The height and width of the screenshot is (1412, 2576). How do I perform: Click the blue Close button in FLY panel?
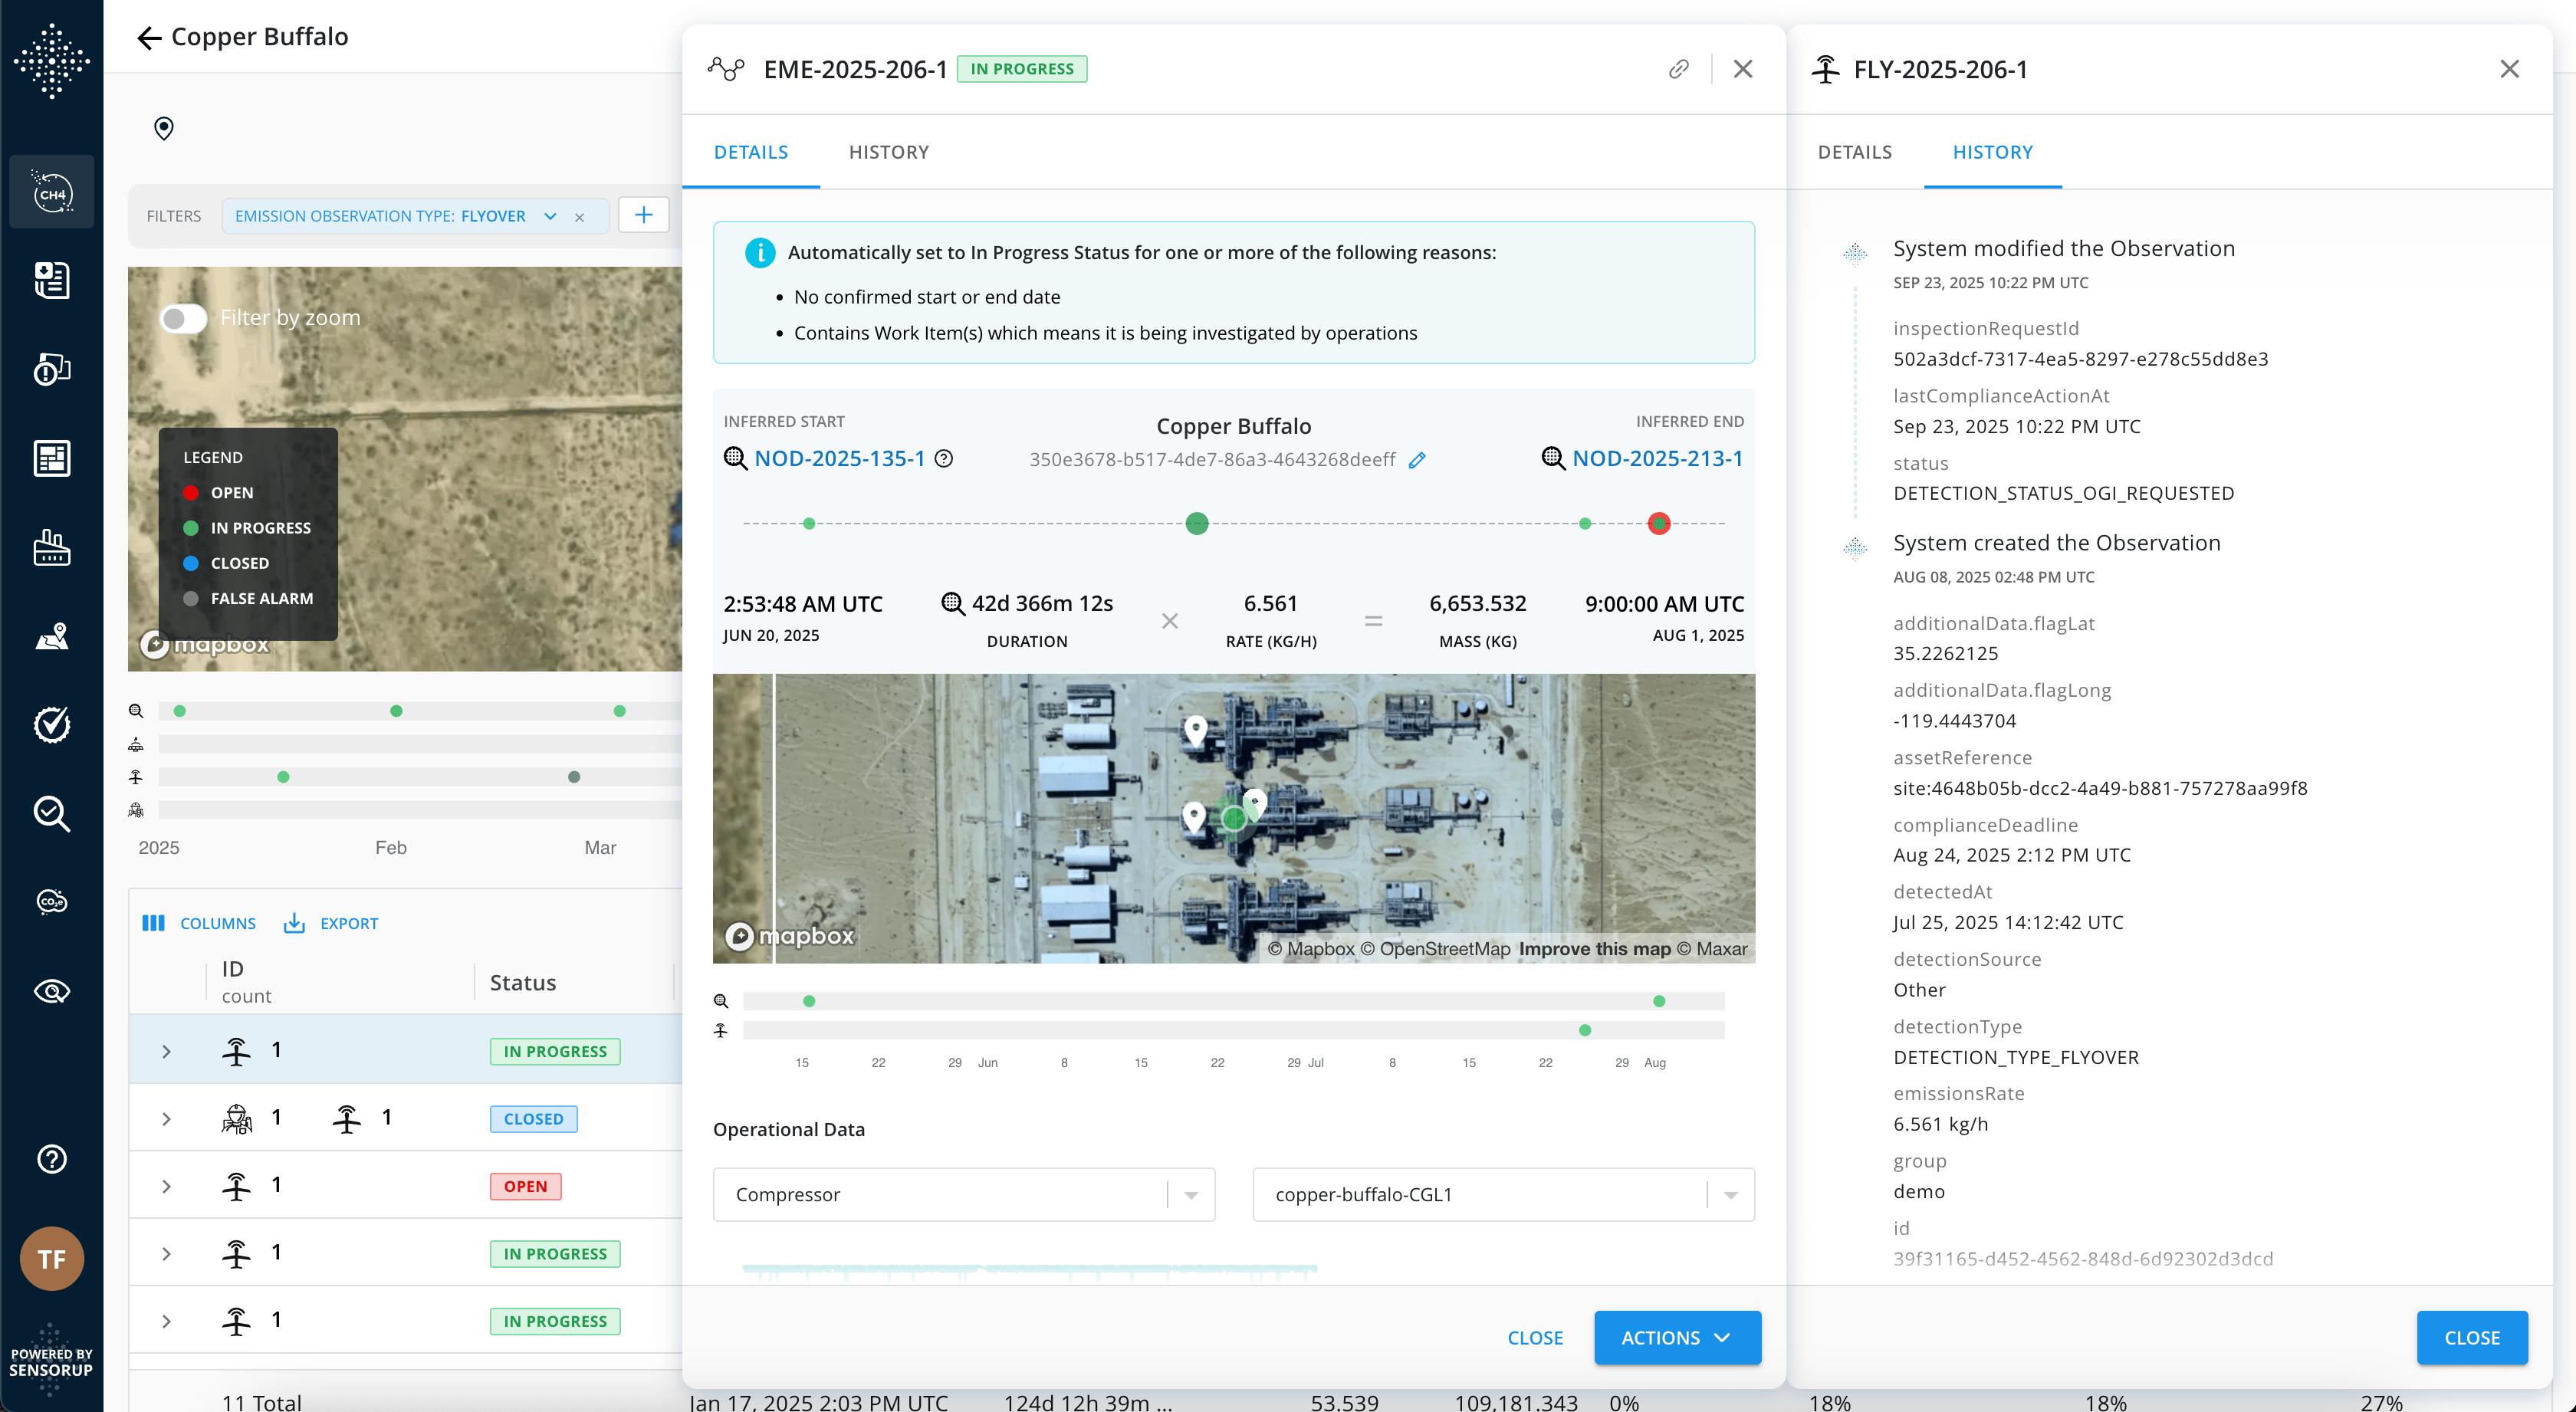pyautogui.click(x=2472, y=1337)
